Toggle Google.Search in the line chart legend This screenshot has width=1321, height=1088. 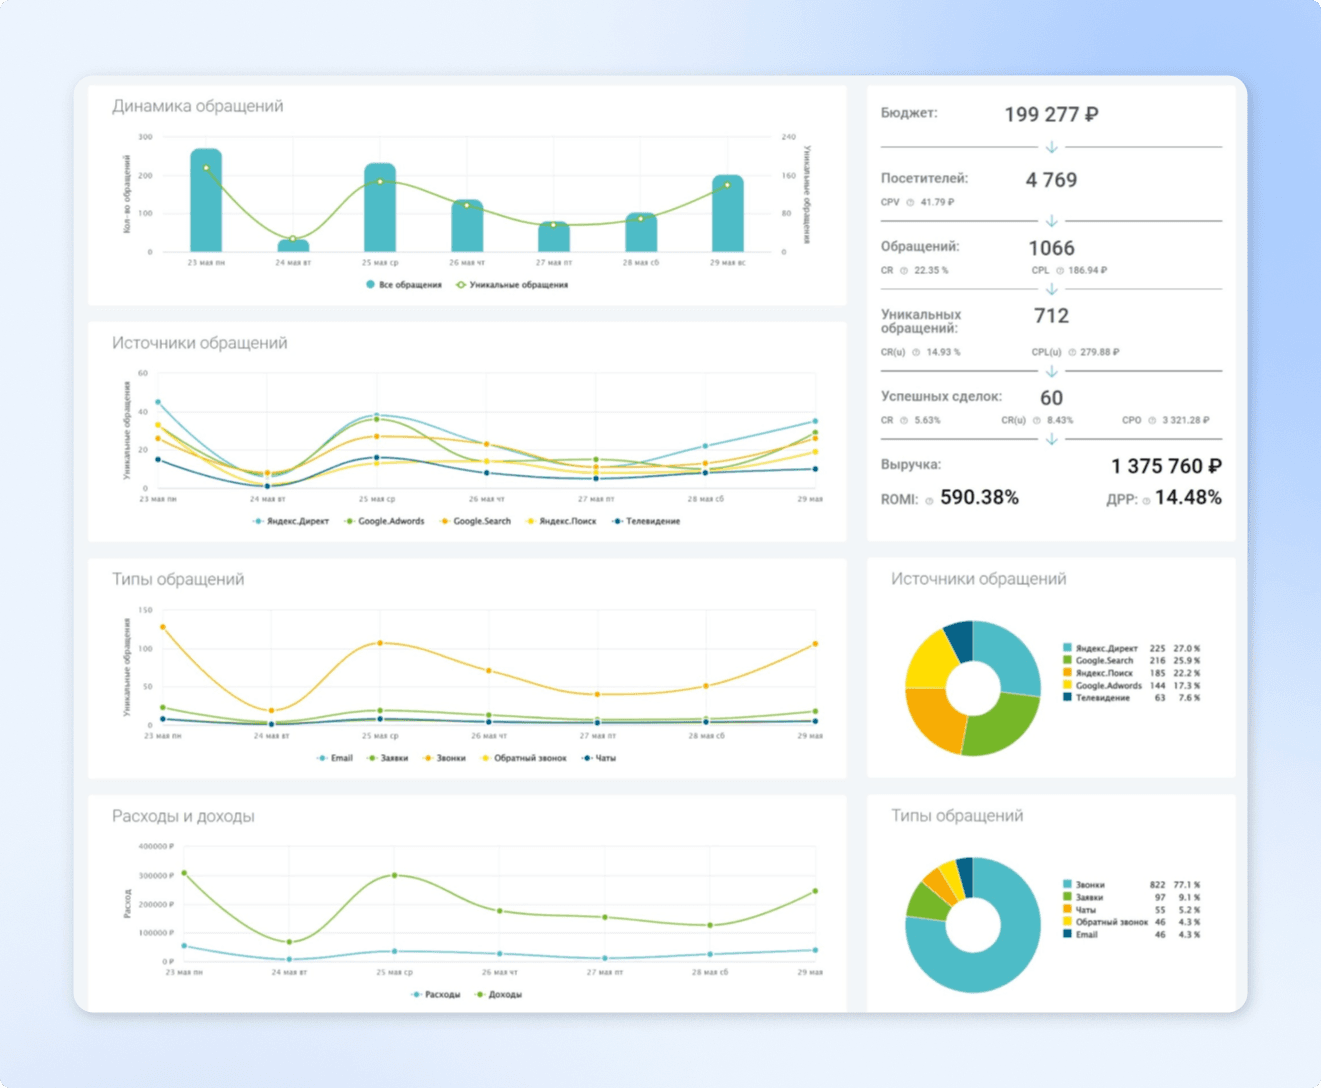(475, 522)
